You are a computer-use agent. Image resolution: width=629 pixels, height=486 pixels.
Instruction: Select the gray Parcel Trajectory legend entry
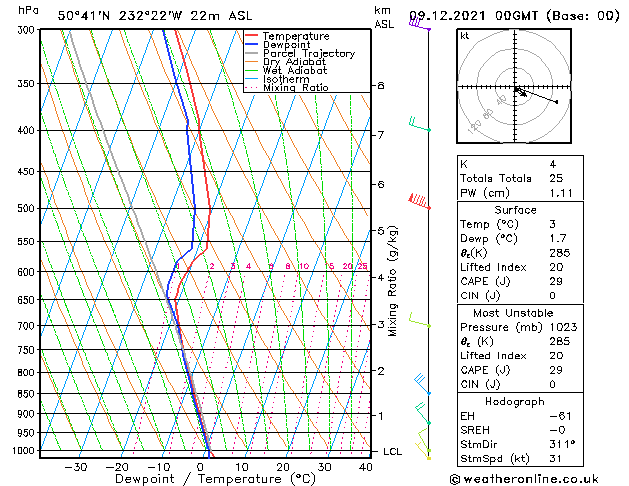click(300, 53)
